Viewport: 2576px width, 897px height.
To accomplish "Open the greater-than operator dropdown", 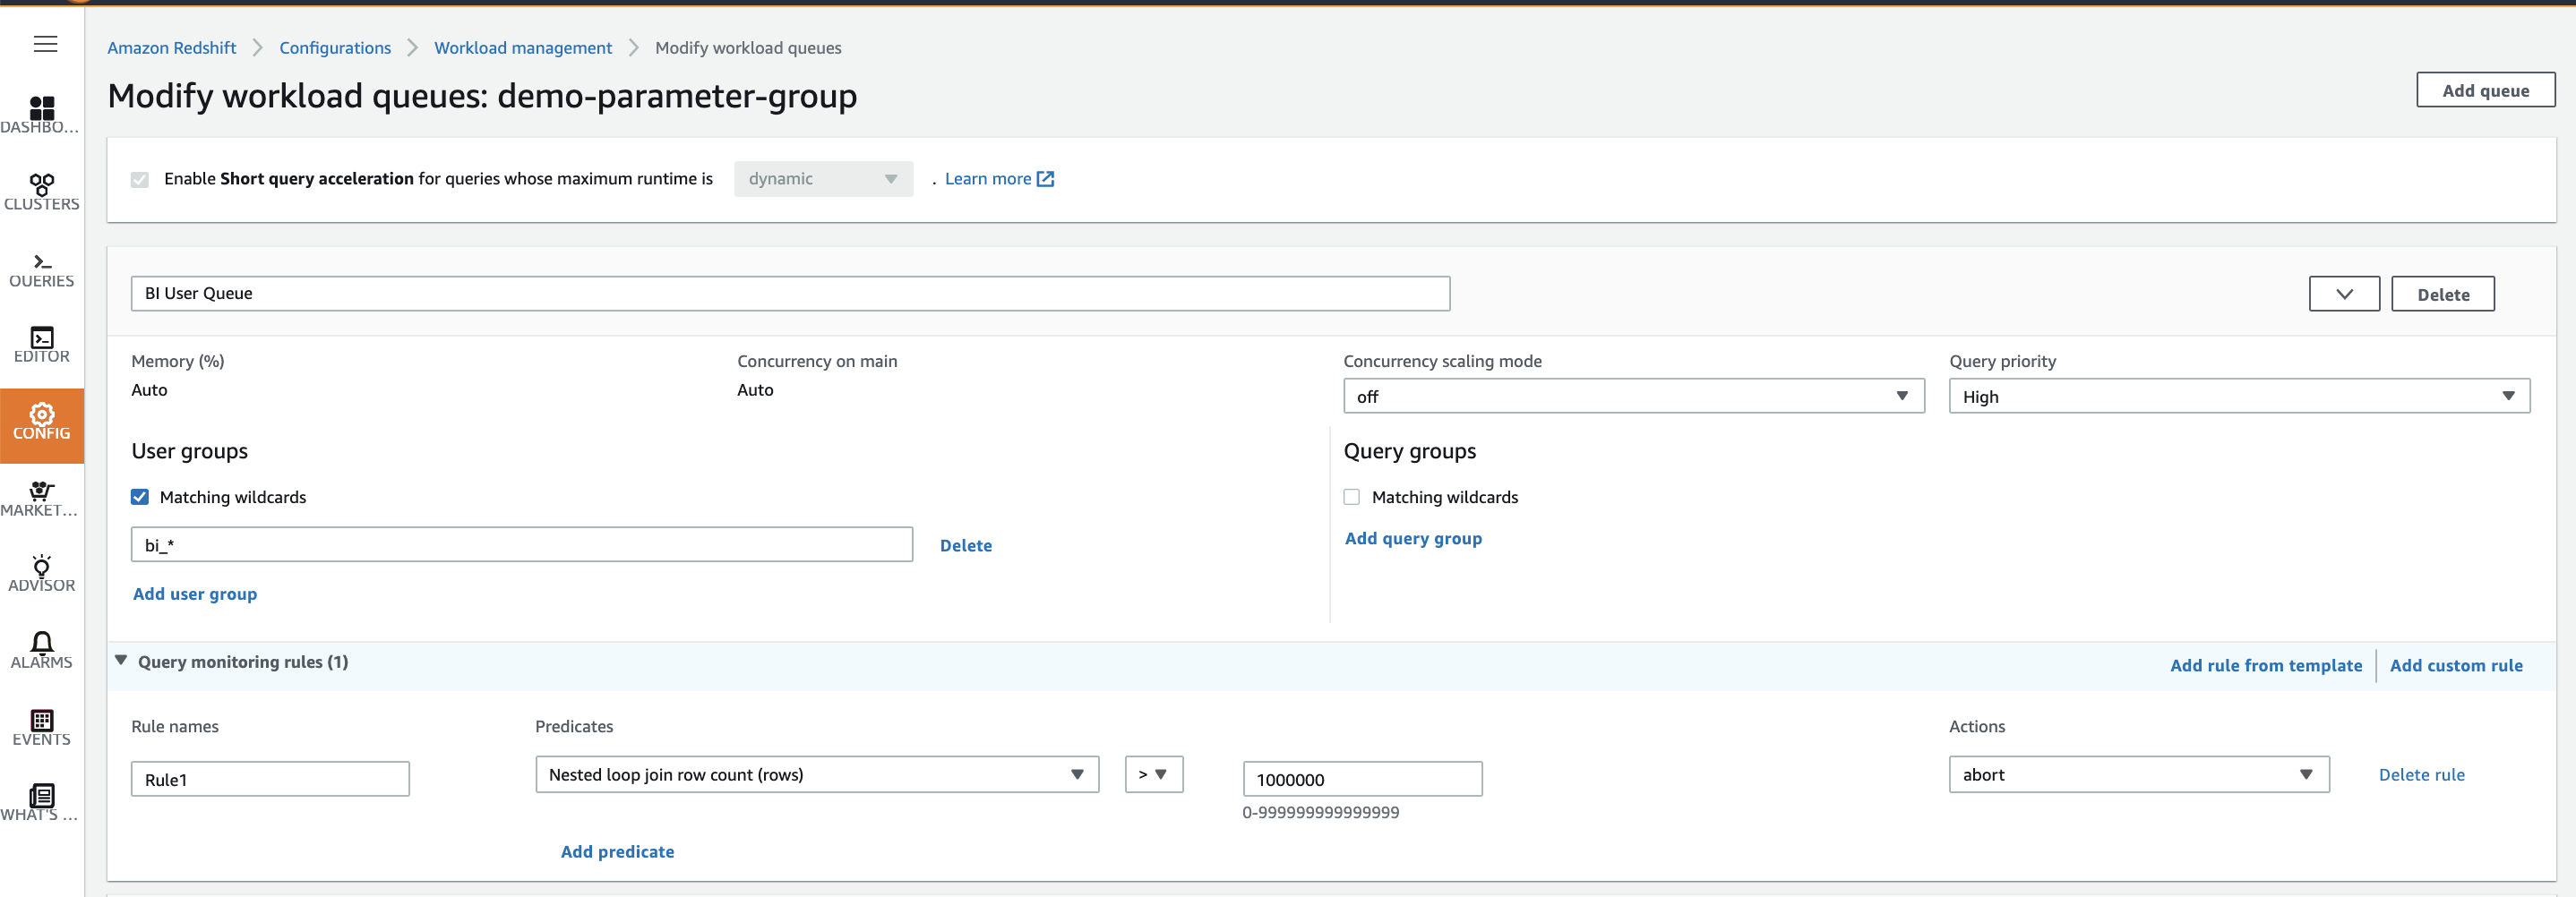I will 1154,774.
